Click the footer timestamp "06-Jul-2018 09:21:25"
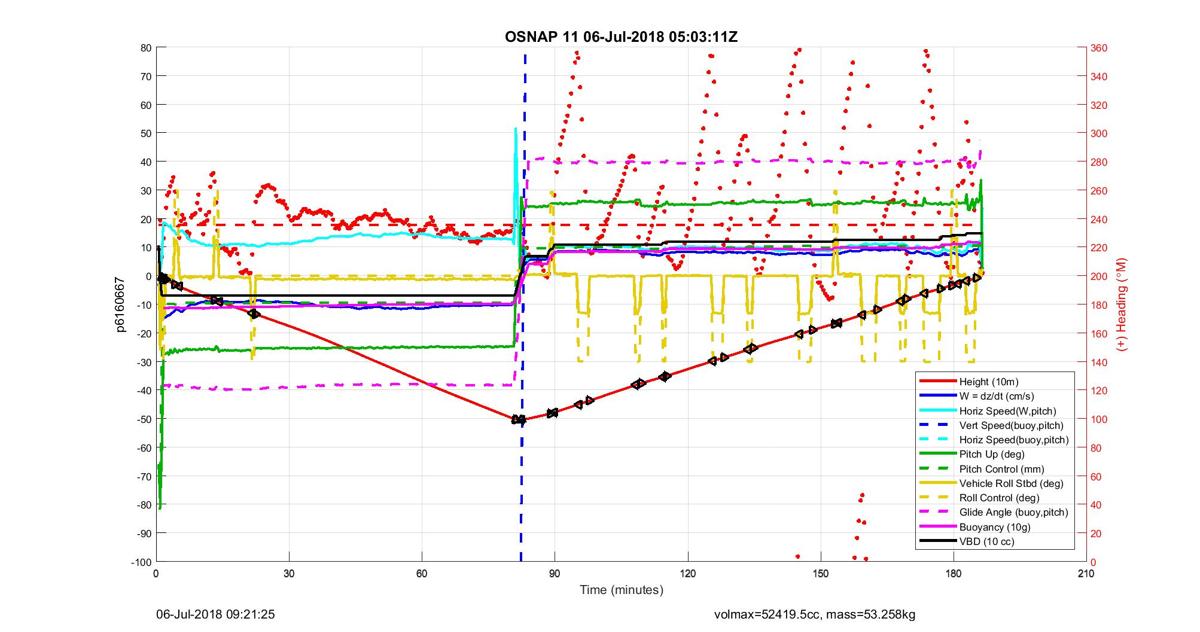Screen dimensions: 1200x632 pyautogui.click(x=216, y=616)
